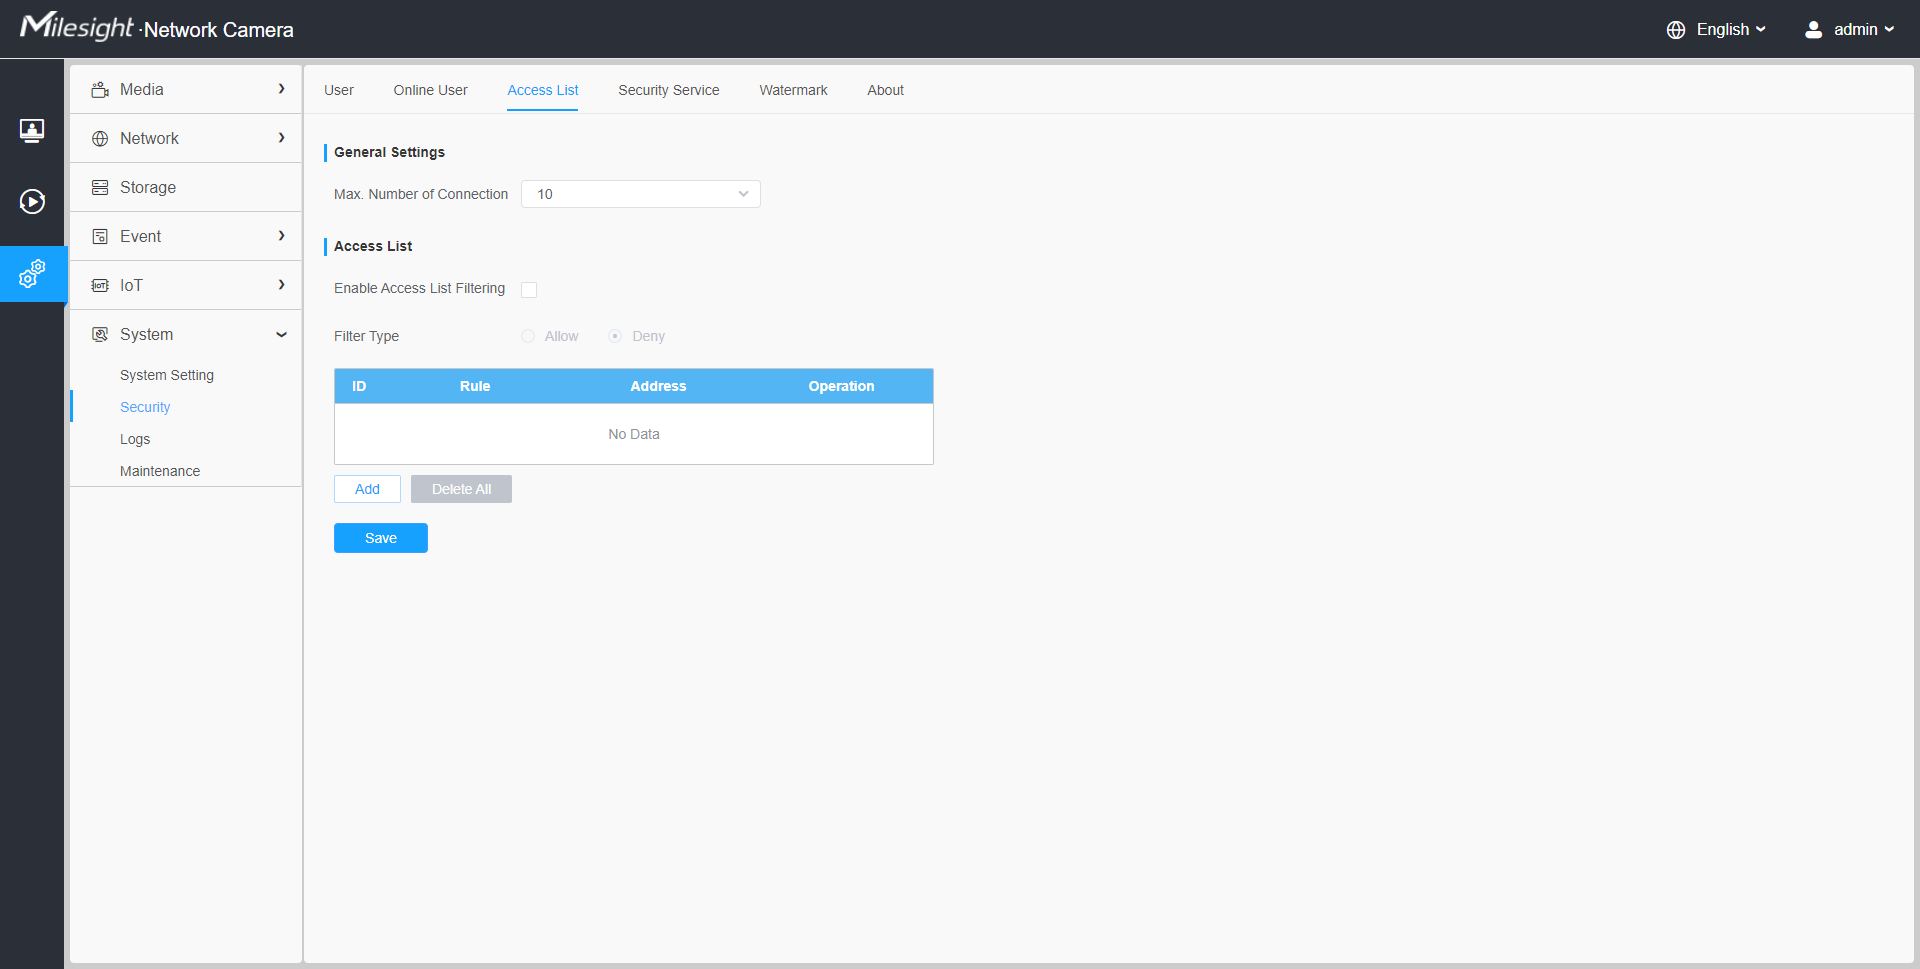
Task: Click the Add button
Action: pos(367,489)
